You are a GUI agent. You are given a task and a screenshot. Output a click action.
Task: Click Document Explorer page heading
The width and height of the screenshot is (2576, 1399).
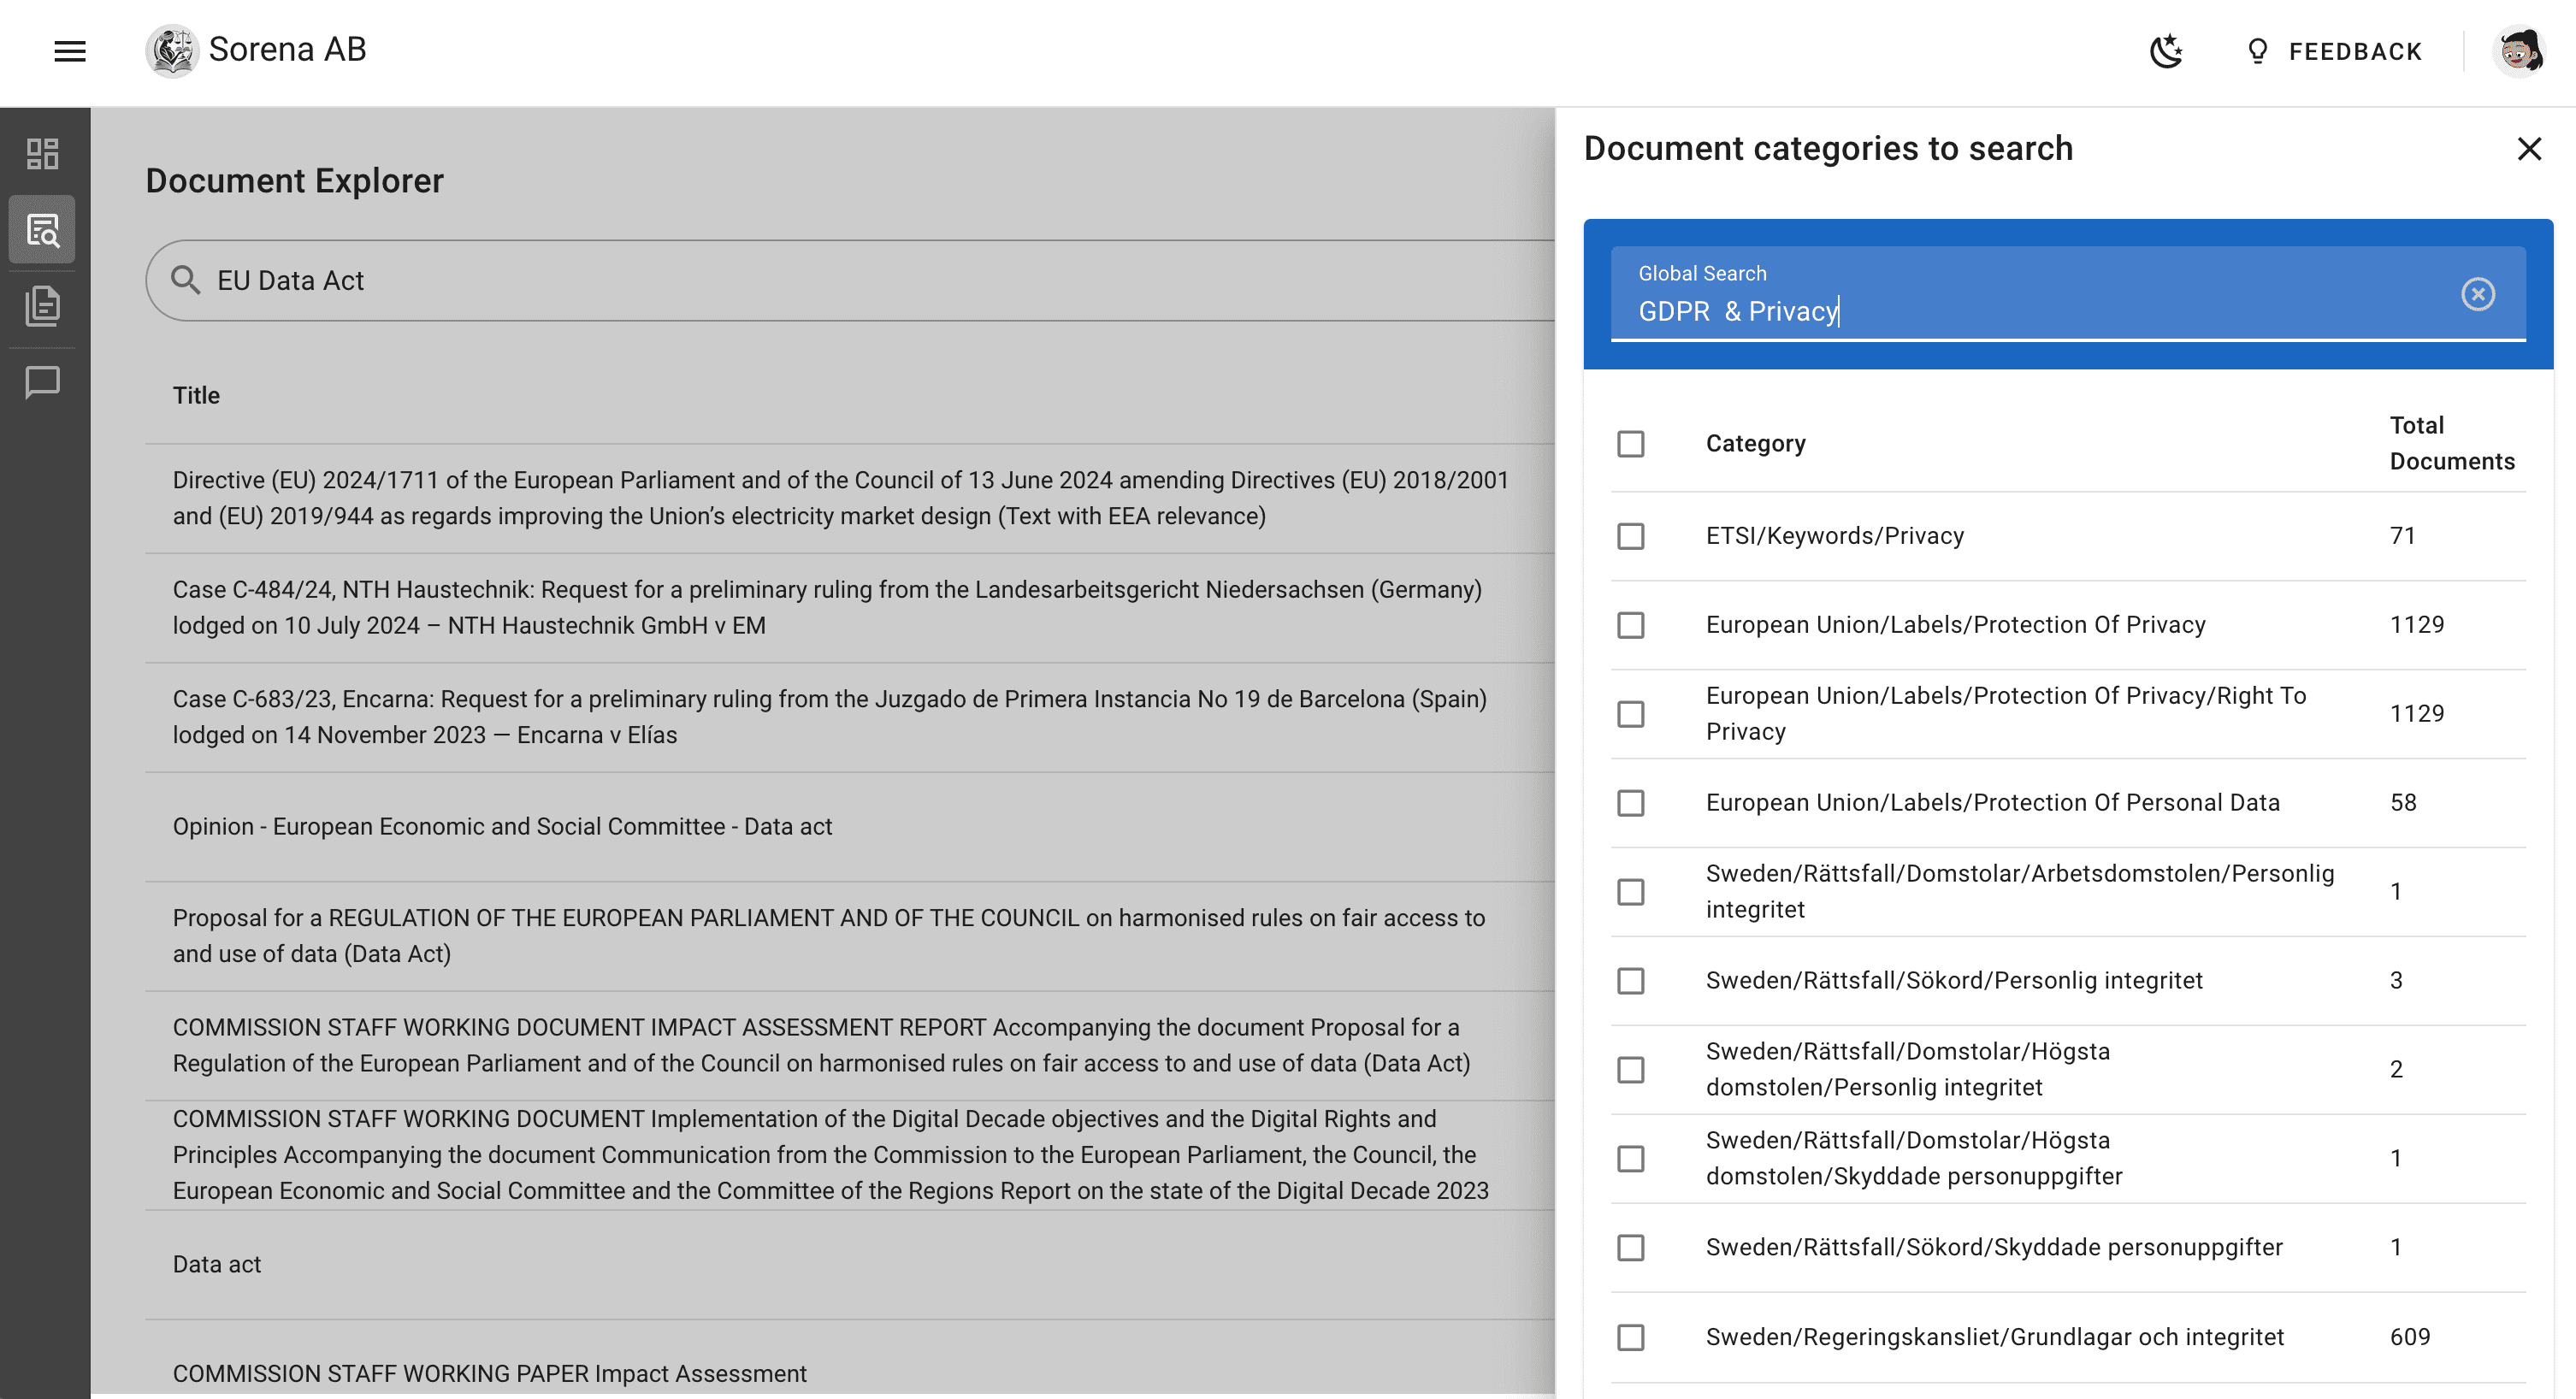(294, 181)
